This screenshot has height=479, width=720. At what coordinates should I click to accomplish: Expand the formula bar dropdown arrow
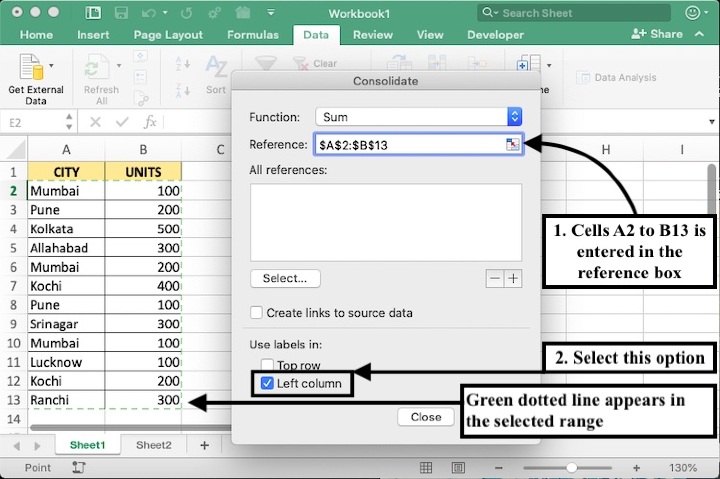712,122
